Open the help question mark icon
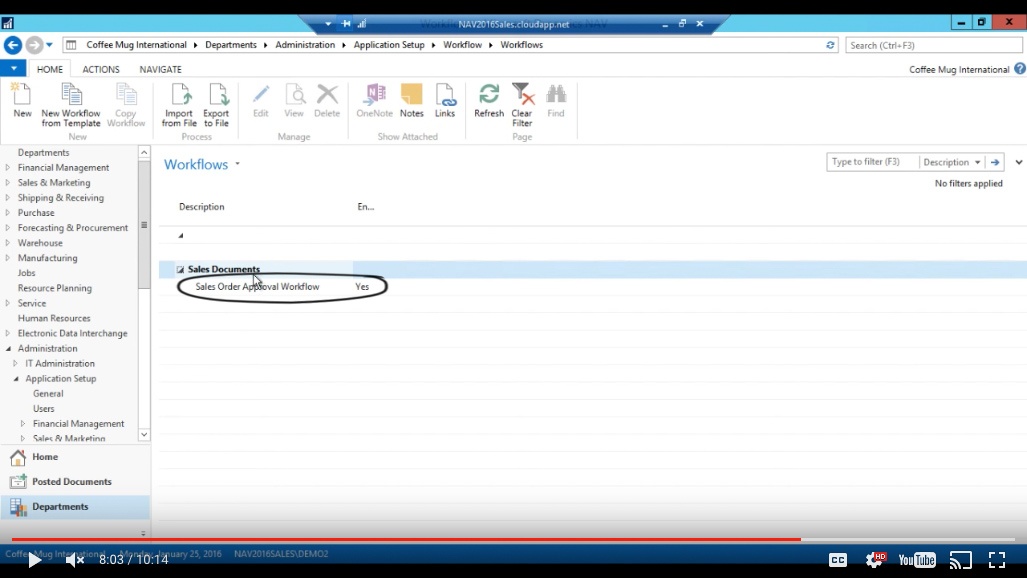 pos(1020,69)
